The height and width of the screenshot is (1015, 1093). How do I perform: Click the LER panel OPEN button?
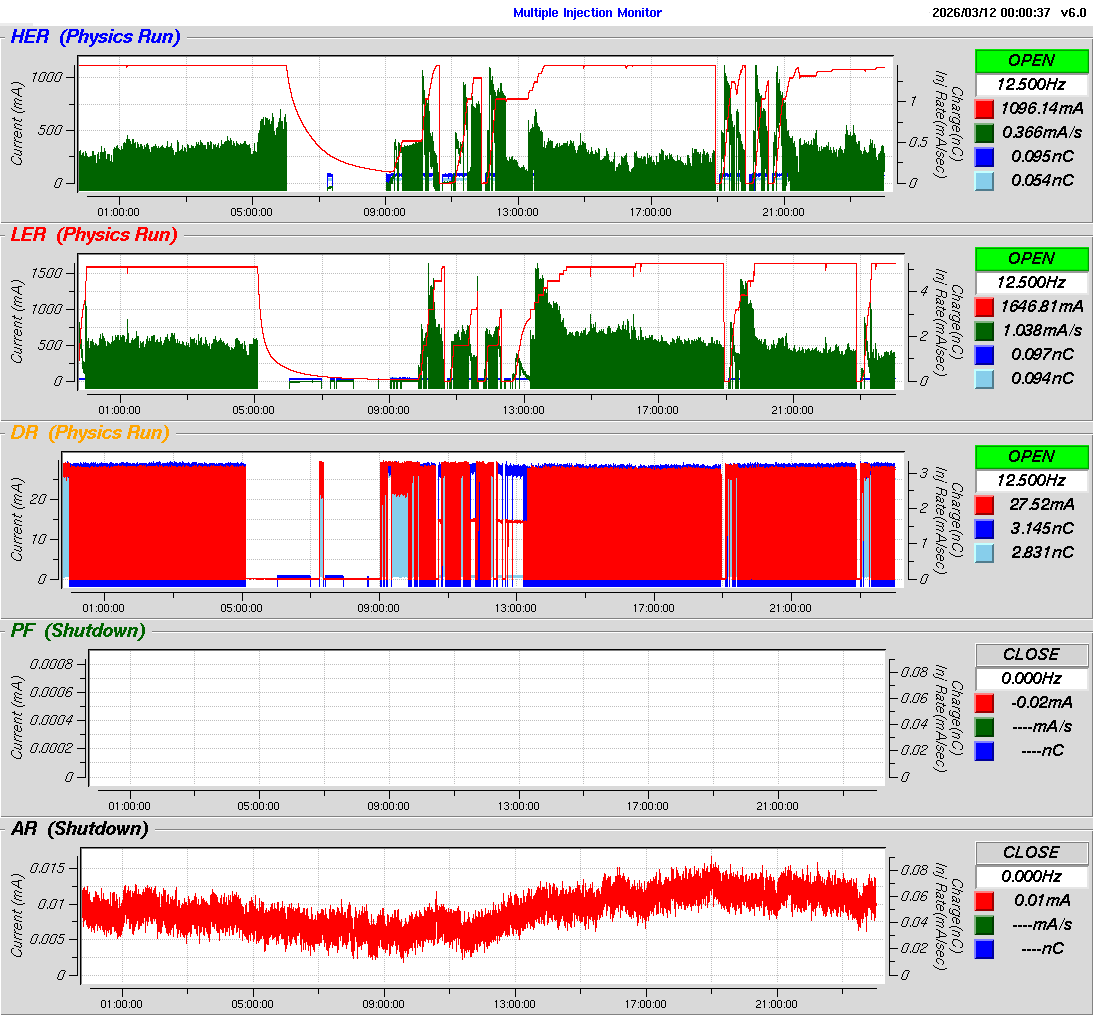tap(1031, 258)
